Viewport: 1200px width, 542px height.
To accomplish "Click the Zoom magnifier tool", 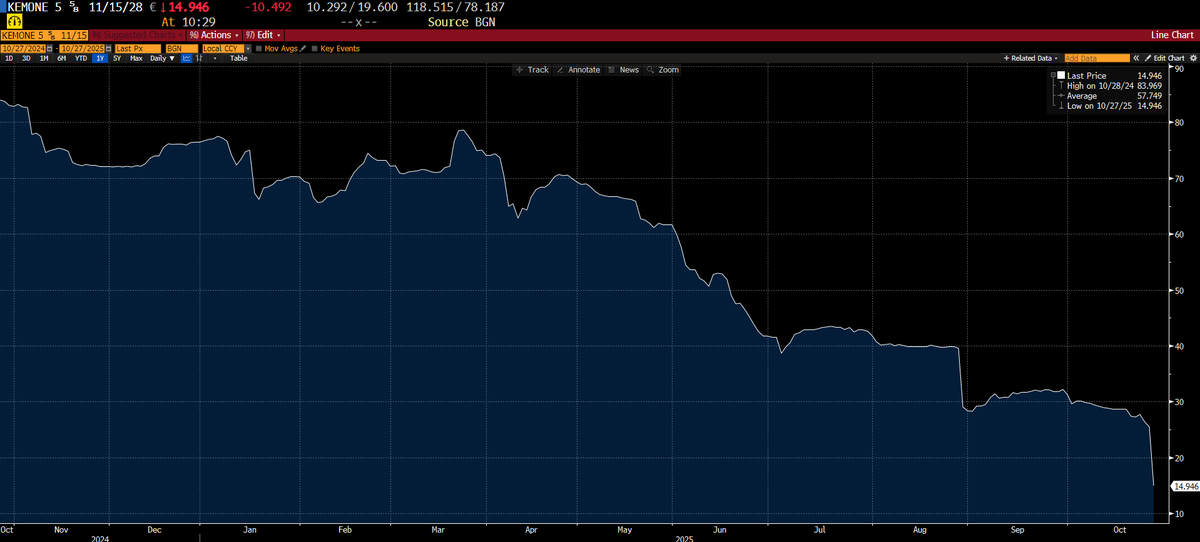I will (663, 70).
